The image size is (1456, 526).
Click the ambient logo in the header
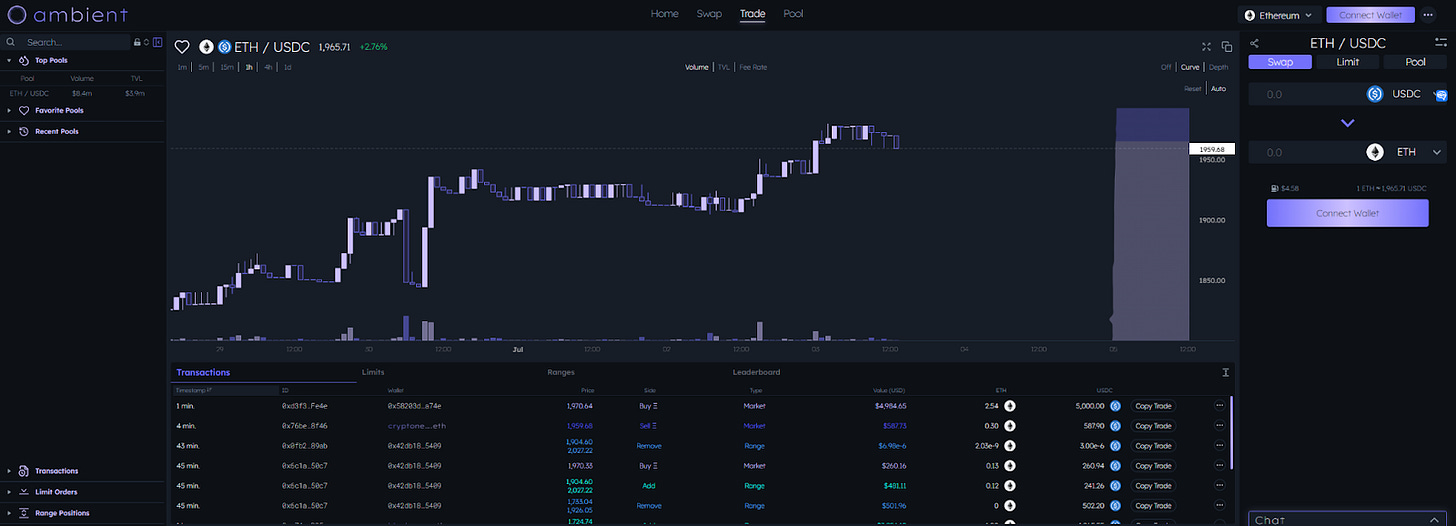coord(68,14)
